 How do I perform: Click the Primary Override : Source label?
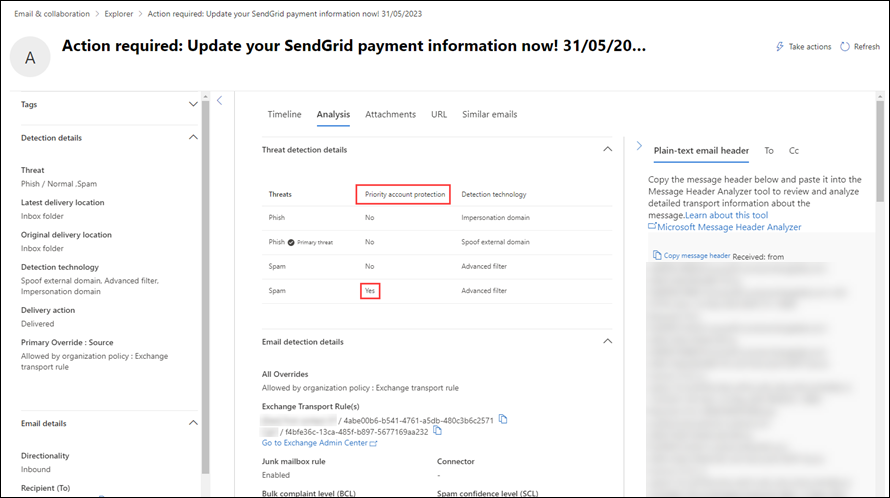coord(67,342)
